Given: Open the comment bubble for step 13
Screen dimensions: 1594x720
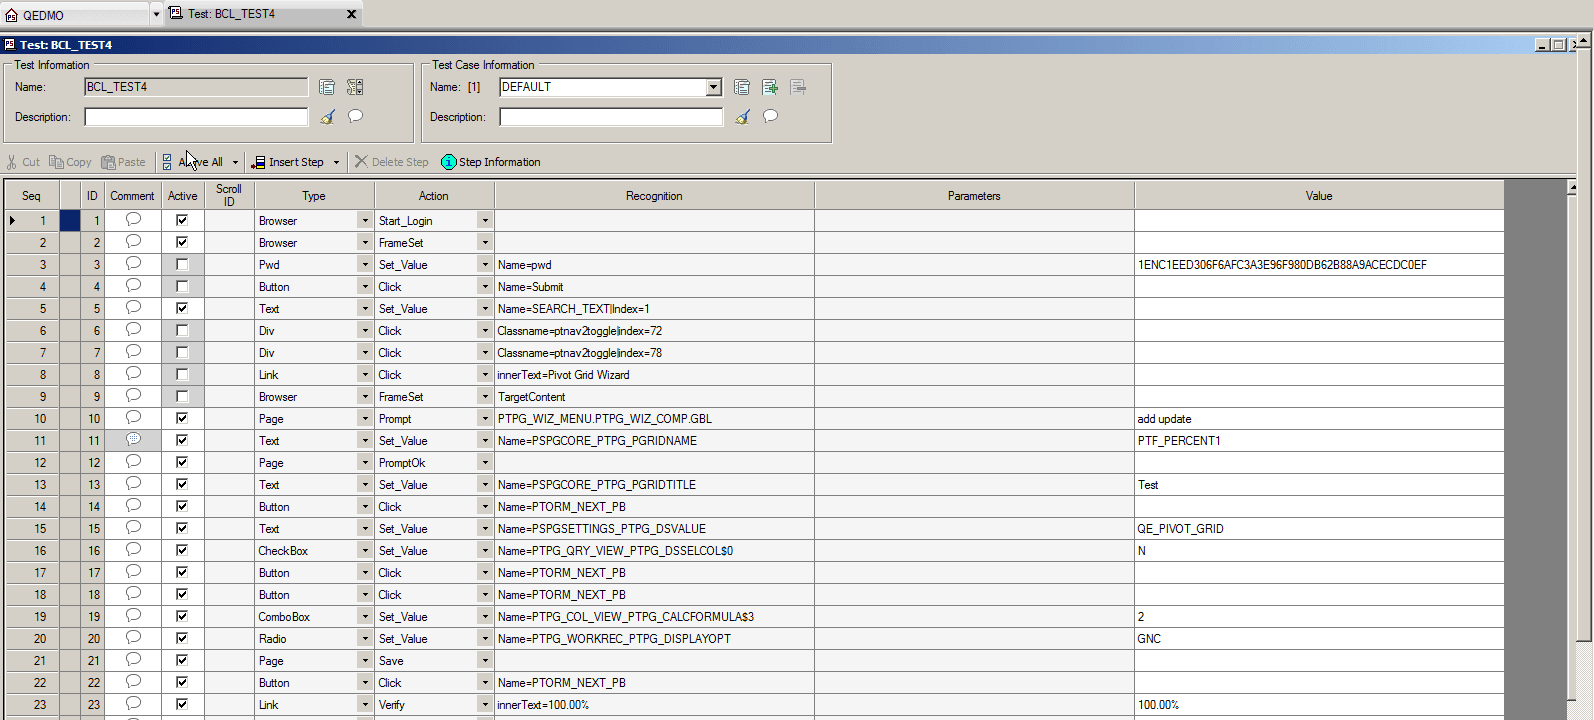Looking at the screenshot, I should coord(133,484).
